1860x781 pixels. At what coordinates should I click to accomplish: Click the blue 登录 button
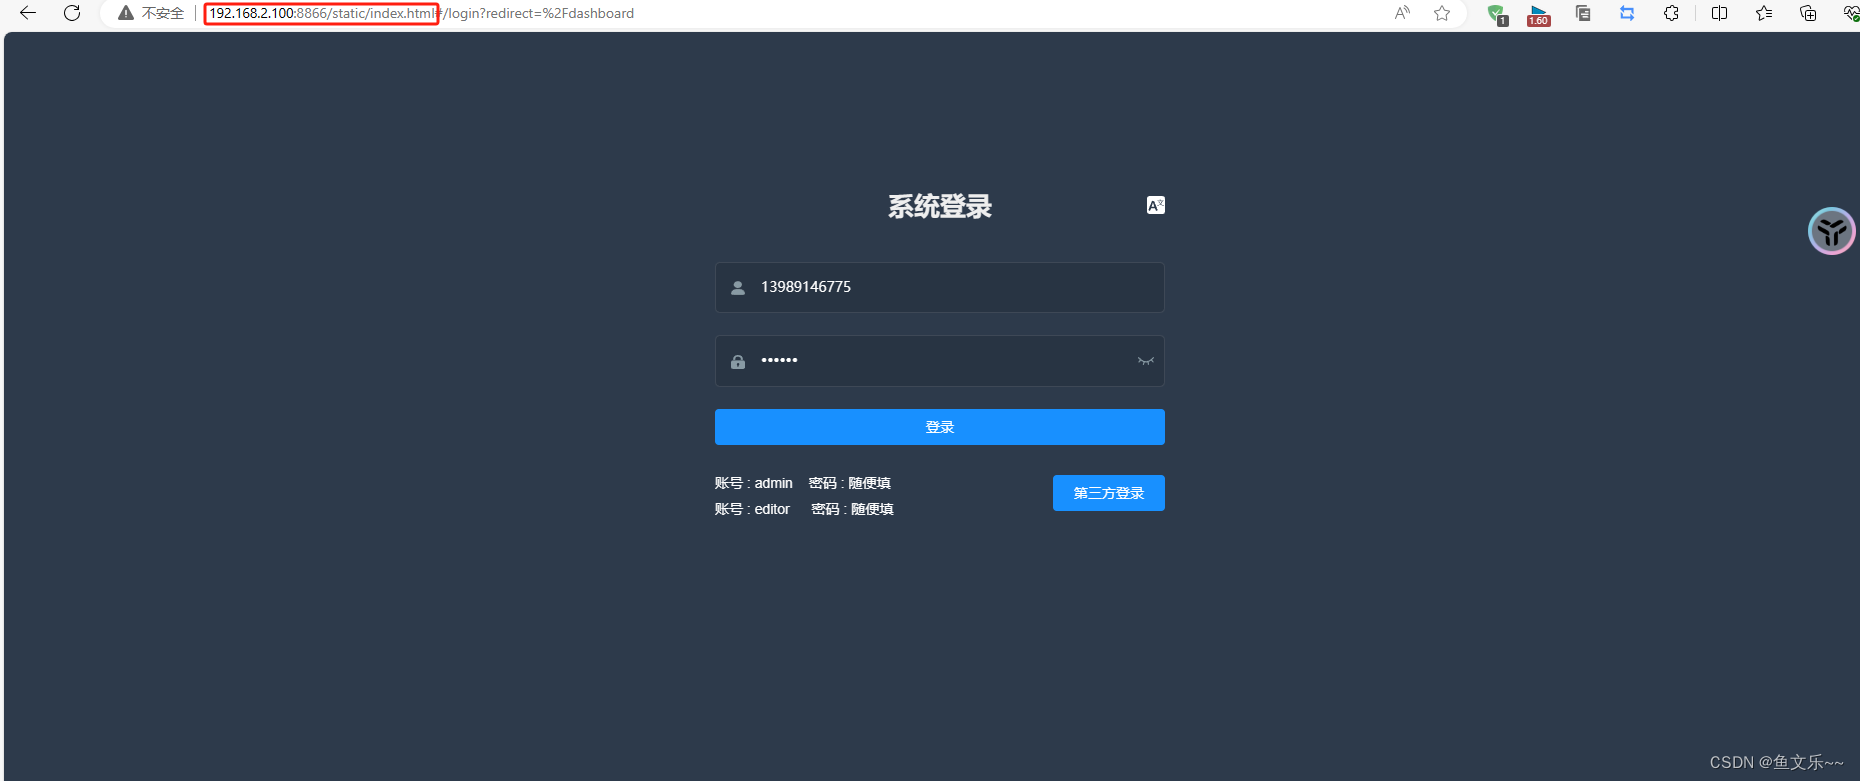click(940, 427)
